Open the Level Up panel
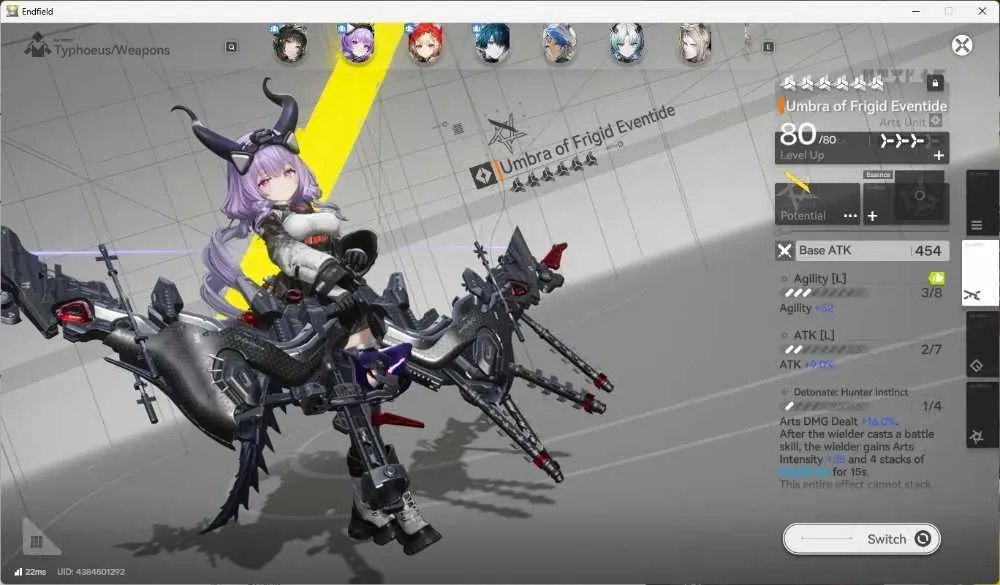1000x585 pixels. [862, 148]
